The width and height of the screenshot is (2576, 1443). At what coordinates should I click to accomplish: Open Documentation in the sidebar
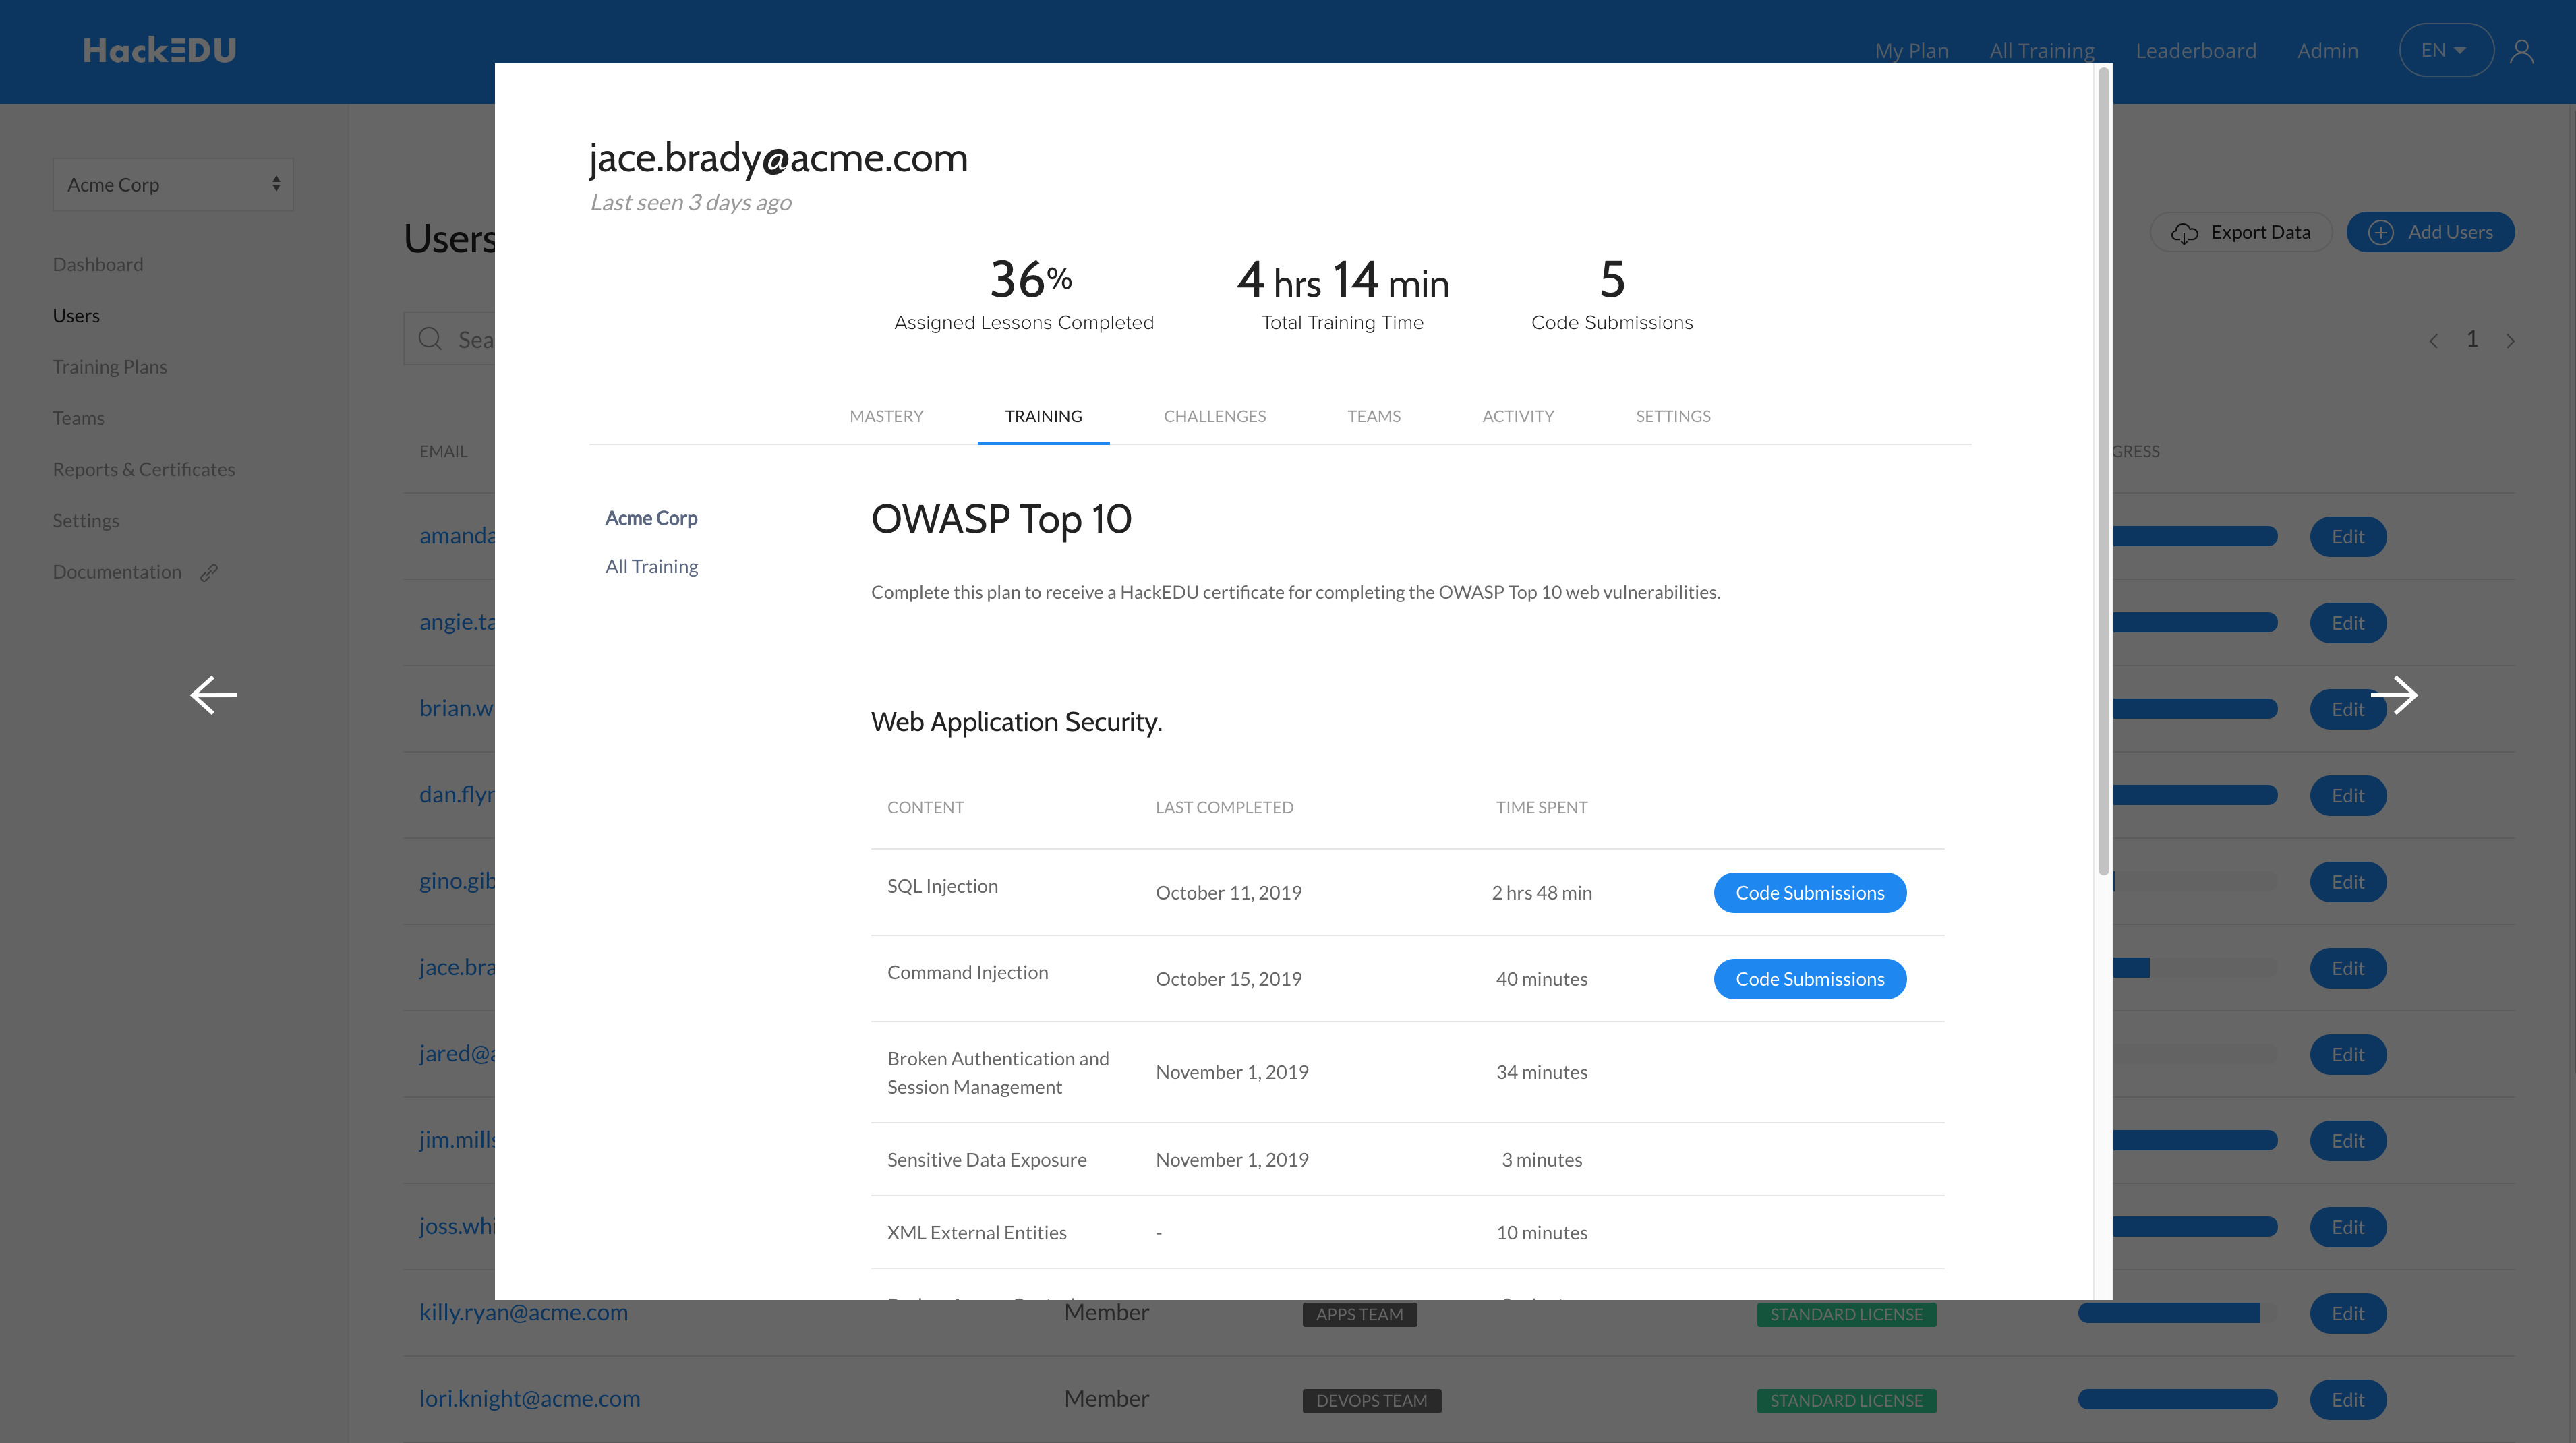pyautogui.click(x=117, y=572)
